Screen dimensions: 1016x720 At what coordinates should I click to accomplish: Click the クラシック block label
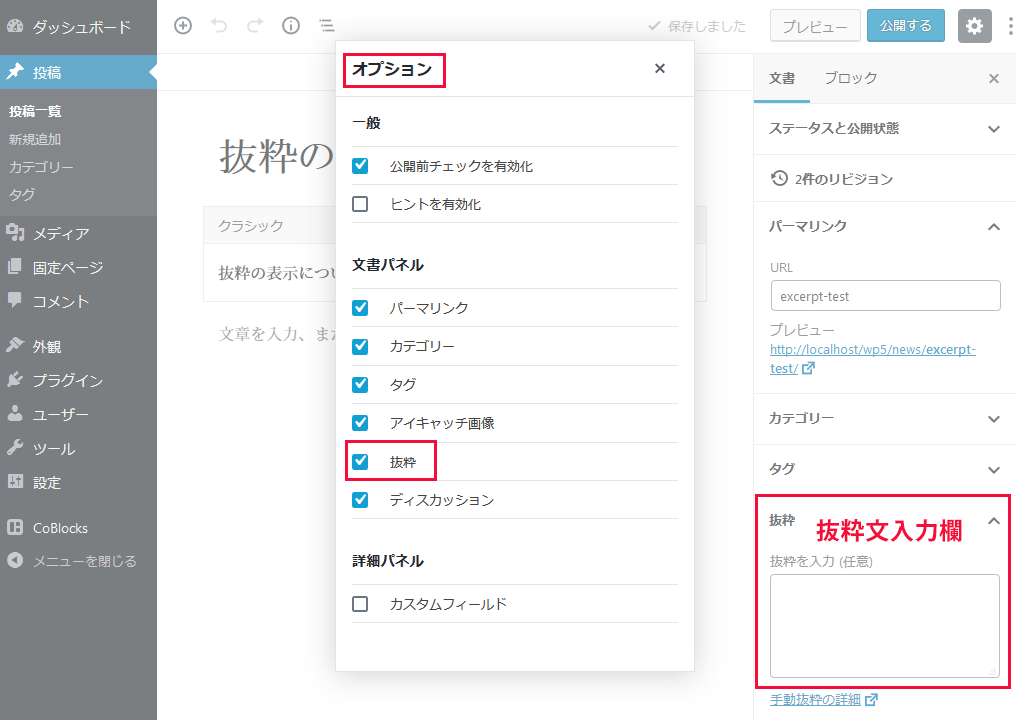(x=251, y=226)
